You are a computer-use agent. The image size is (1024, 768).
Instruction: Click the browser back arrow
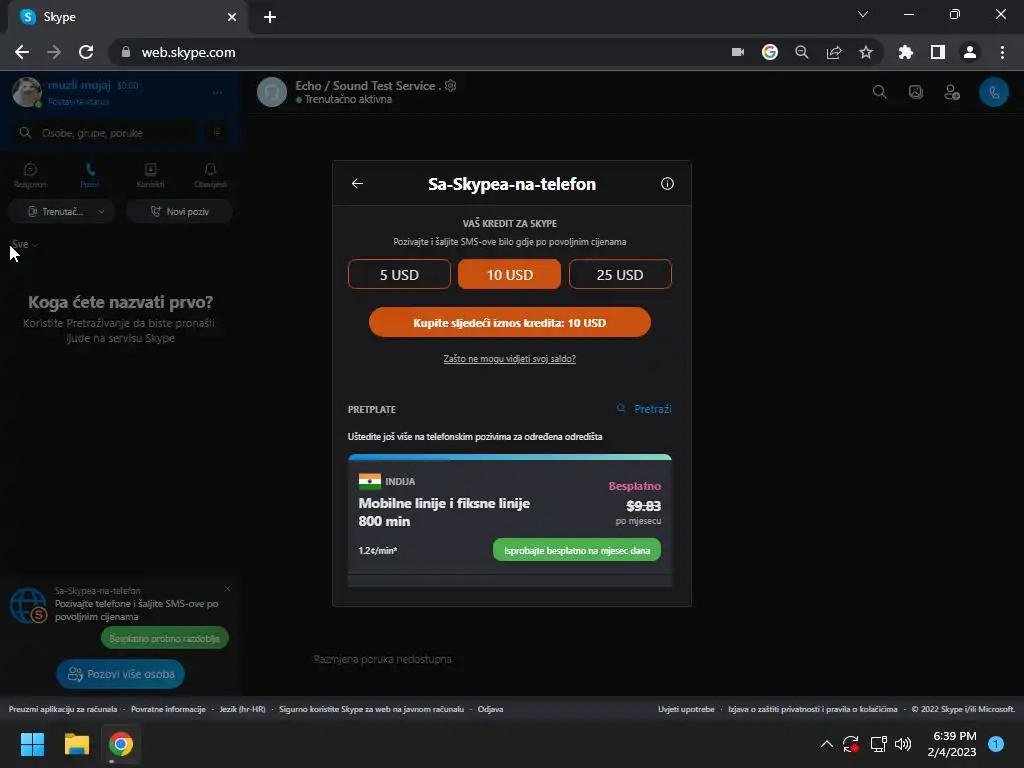pyautogui.click(x=22, y=52)
